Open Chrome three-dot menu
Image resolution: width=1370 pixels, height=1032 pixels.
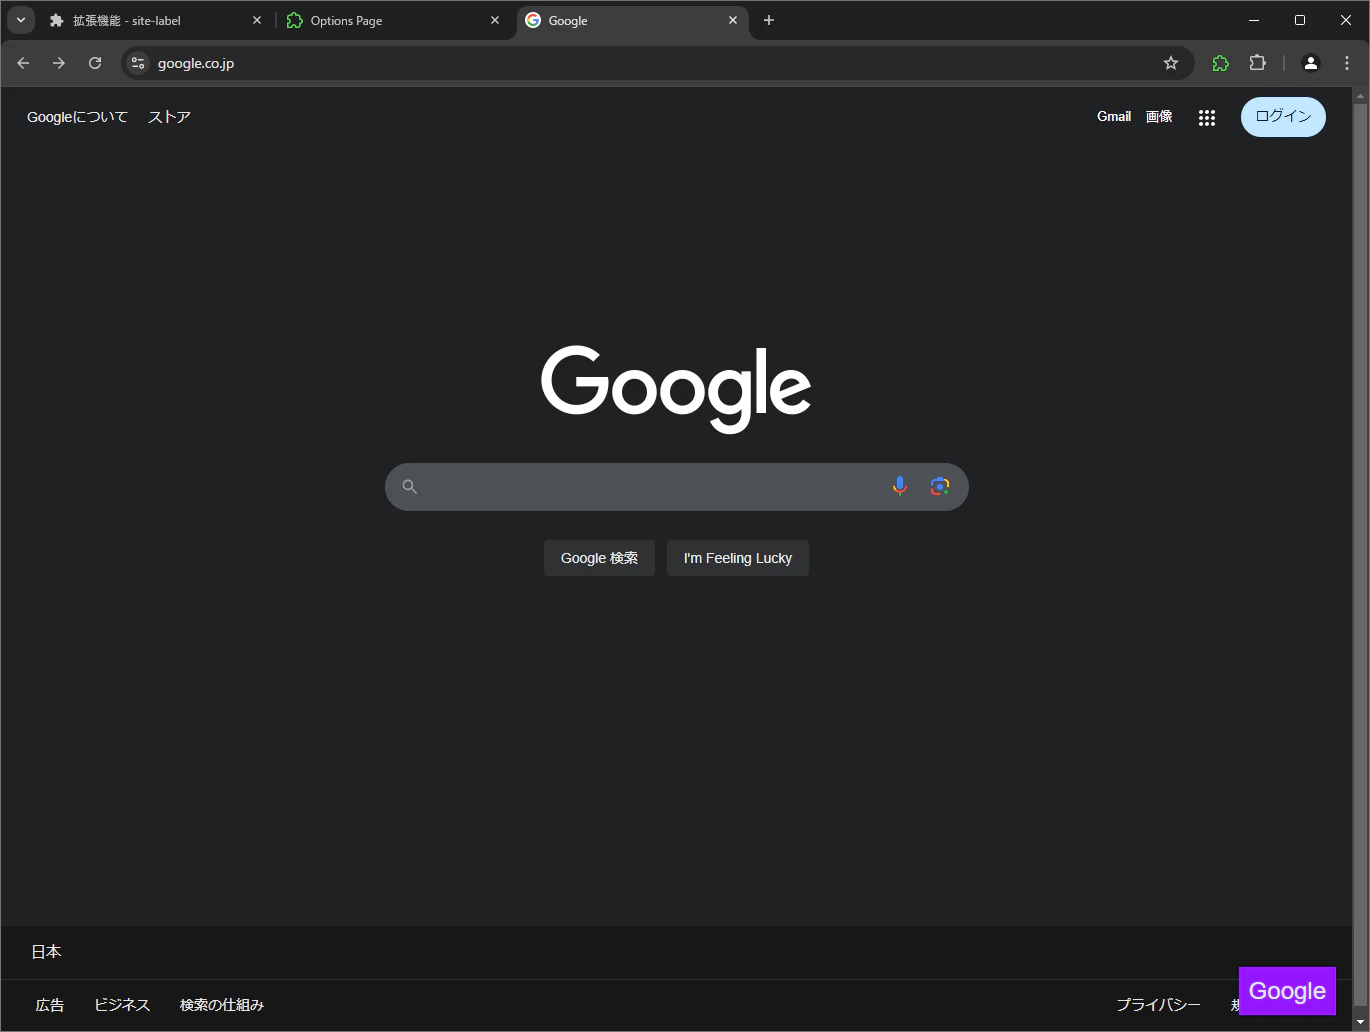coord(1347,63)
